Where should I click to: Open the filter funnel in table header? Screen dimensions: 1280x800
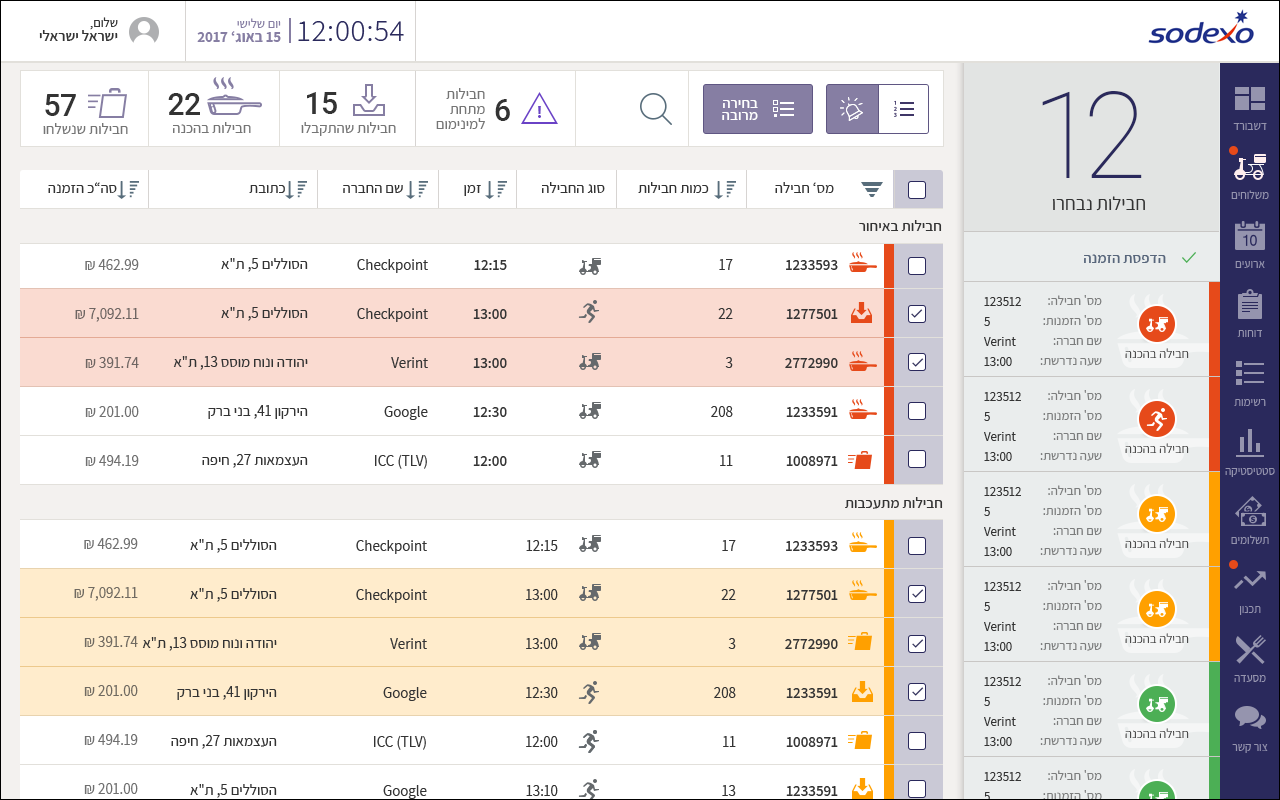coord(872,189)
